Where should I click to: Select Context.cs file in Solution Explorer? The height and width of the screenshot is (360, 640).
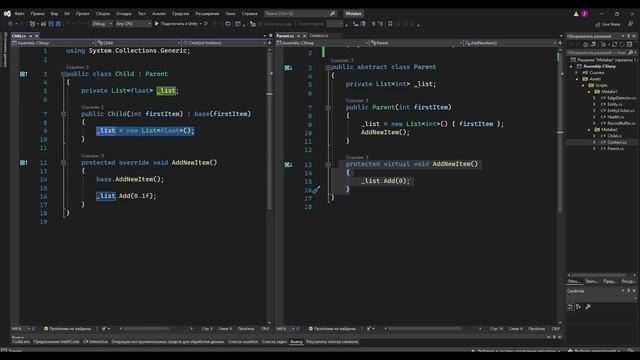pyautogui.click(x=616, y=142)
